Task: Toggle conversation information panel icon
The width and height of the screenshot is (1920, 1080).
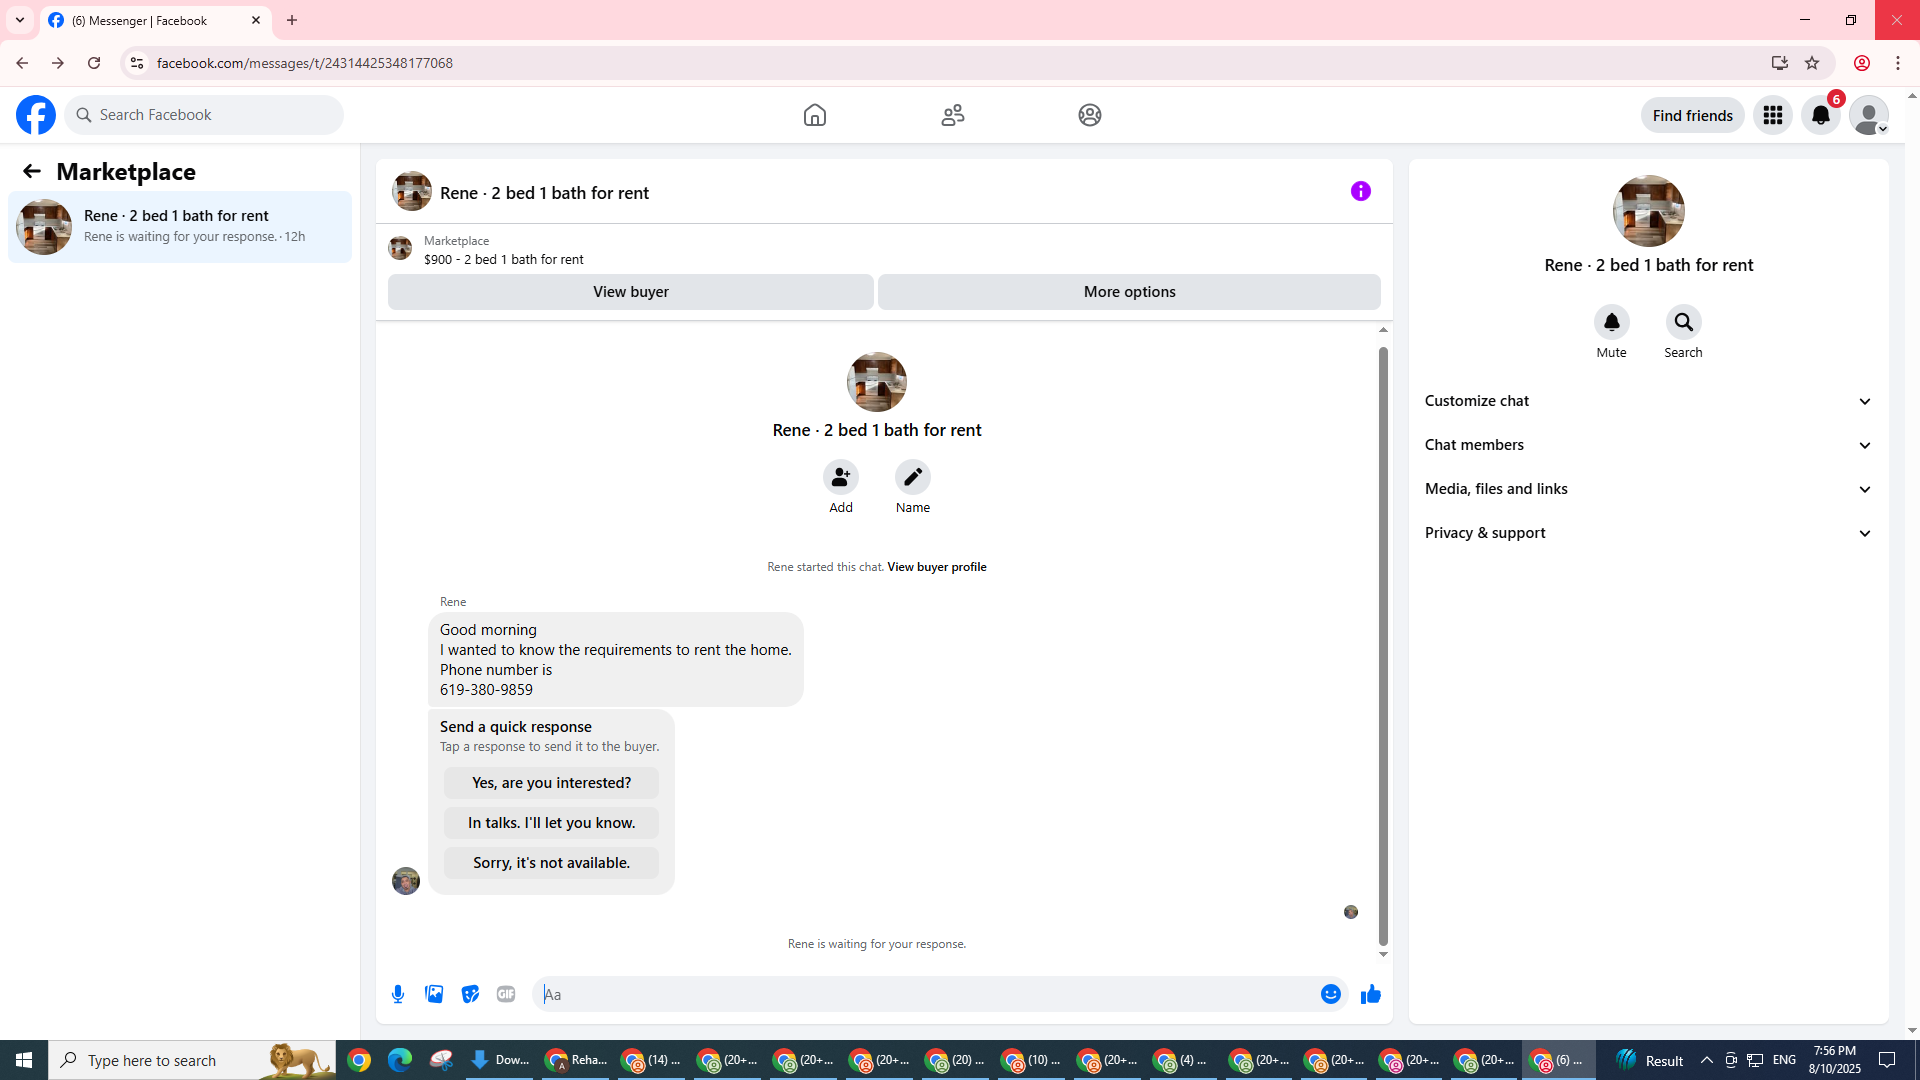Action: pos(1360,191)
